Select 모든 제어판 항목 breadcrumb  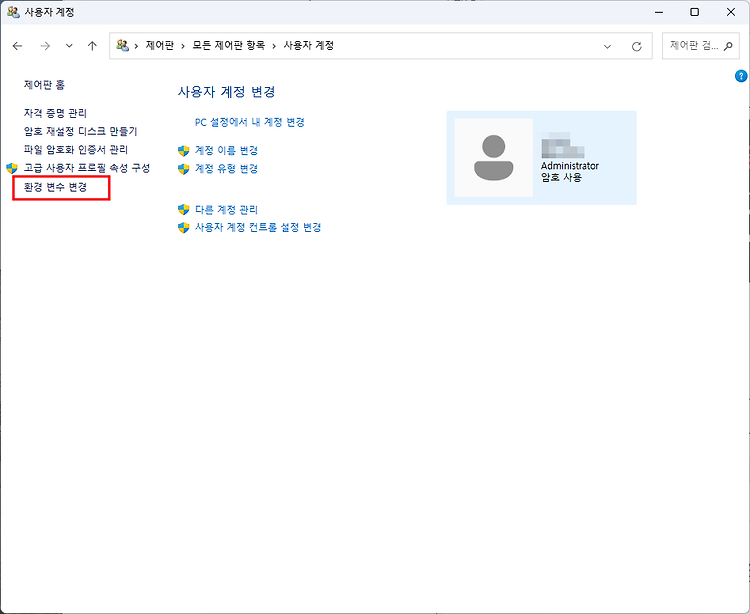(228, 45)
